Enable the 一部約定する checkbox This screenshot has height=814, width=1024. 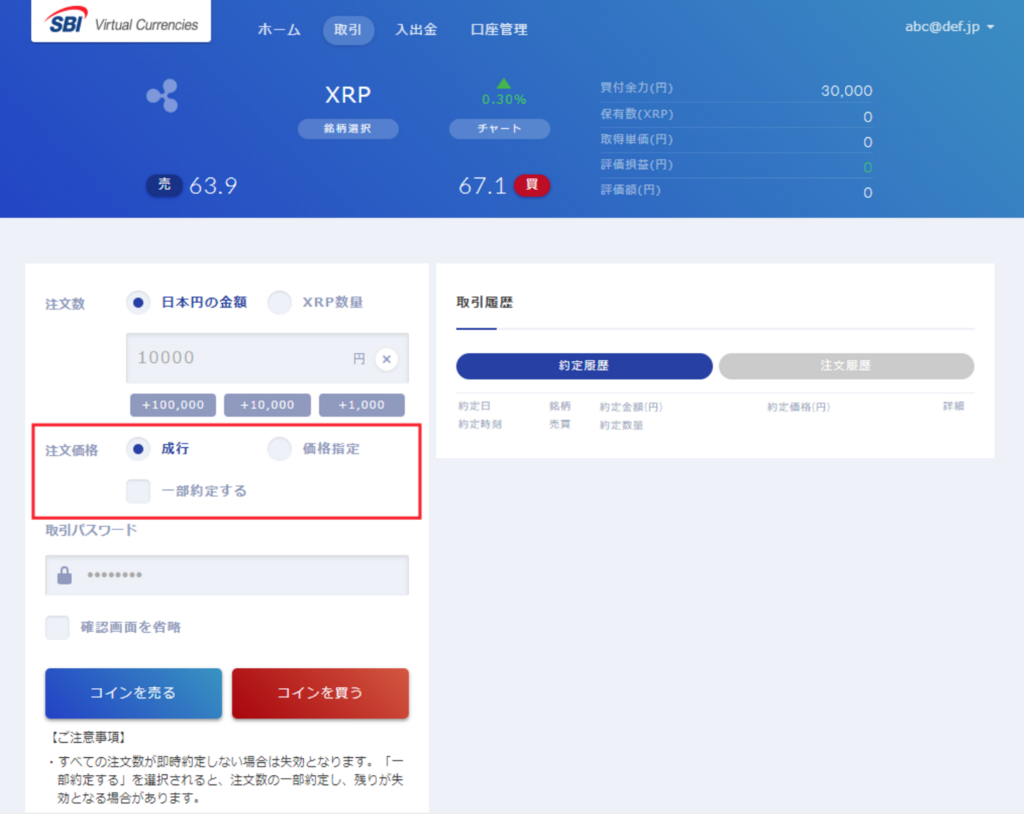[x=139, y=491]
